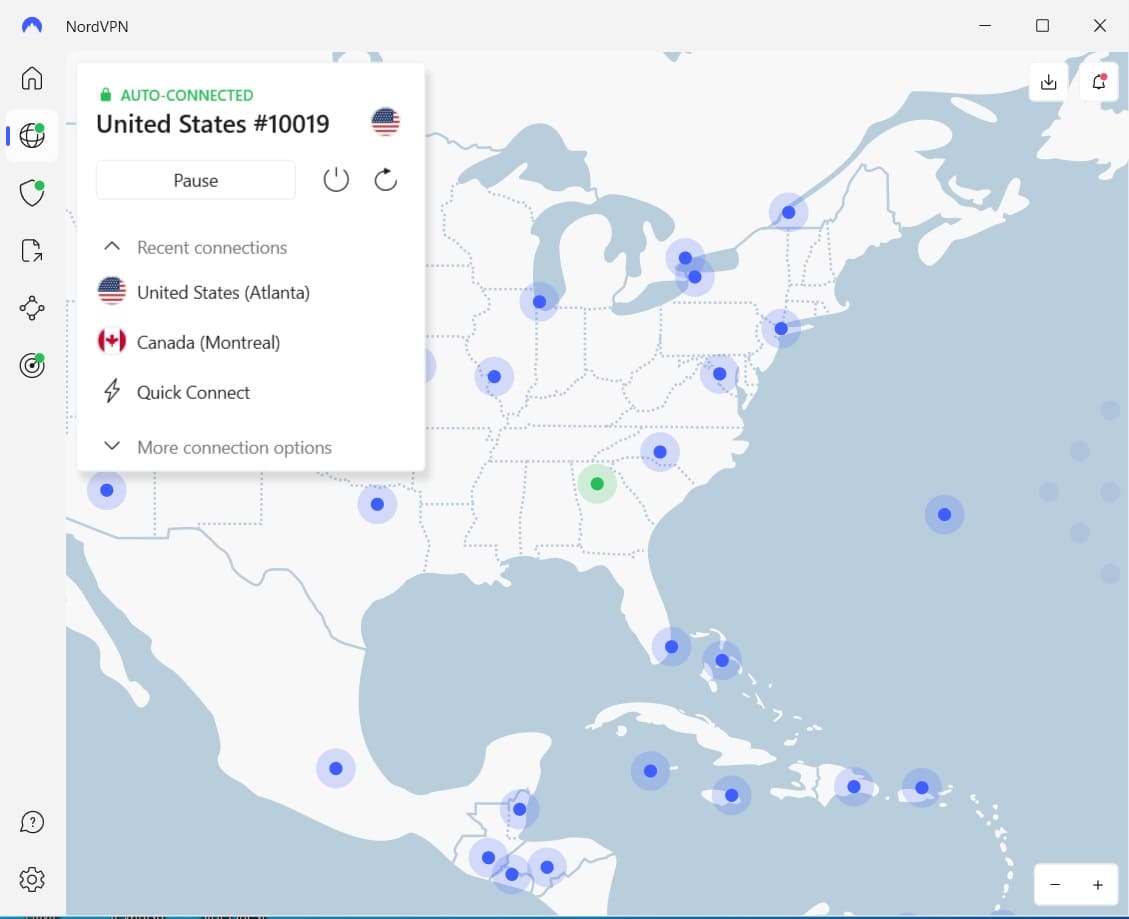The width and height of the screenshot is (1129, 919).
Task: Reconnect using the refresh arrow icon
Action: (386, 180)
